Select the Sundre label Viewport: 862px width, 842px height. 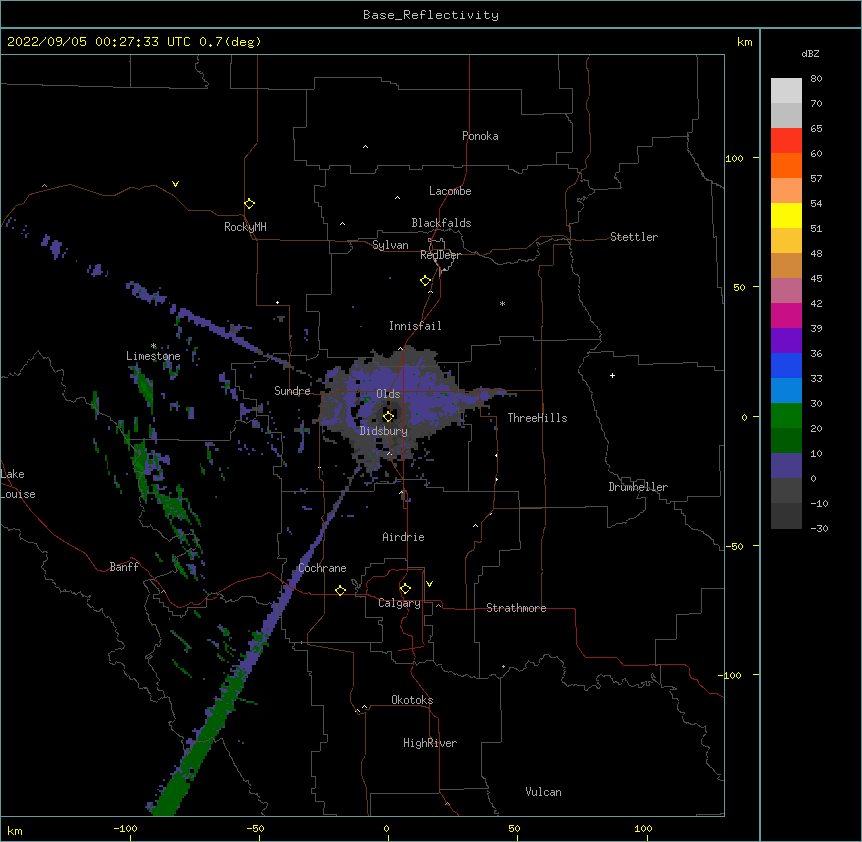click(x=292, y=391)
